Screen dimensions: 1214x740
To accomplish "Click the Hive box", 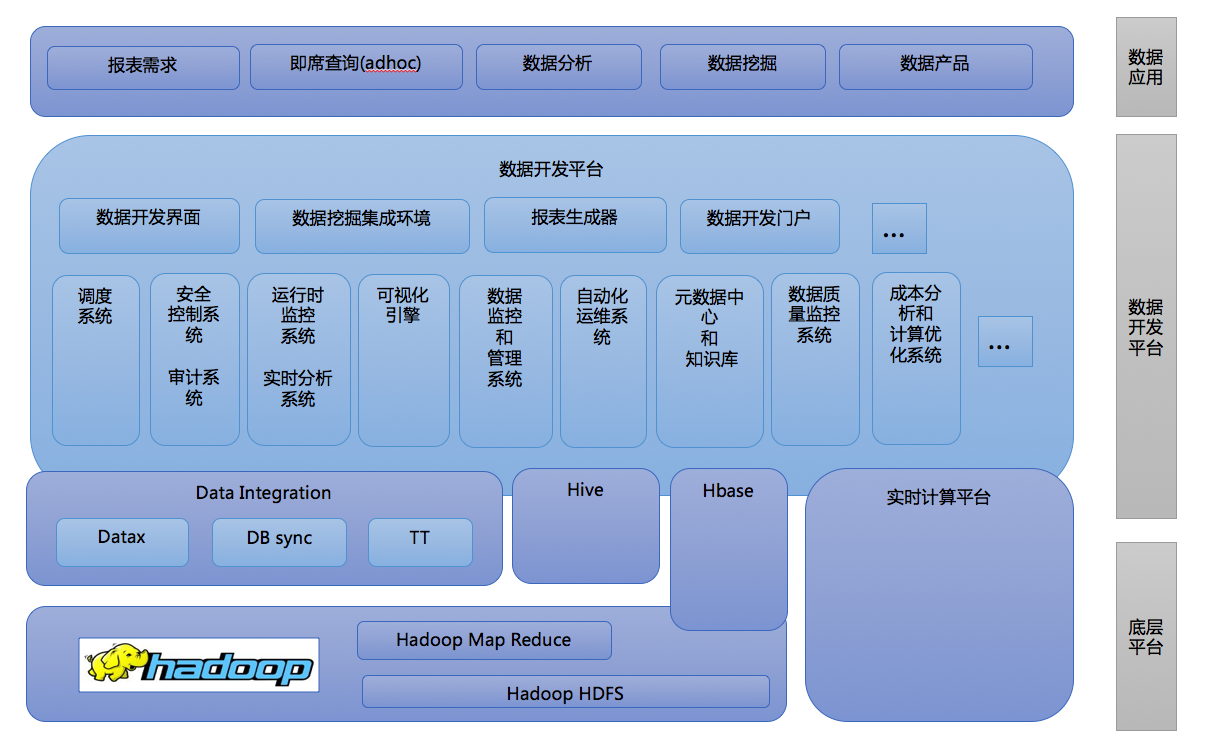I will [x=585, y=526].
